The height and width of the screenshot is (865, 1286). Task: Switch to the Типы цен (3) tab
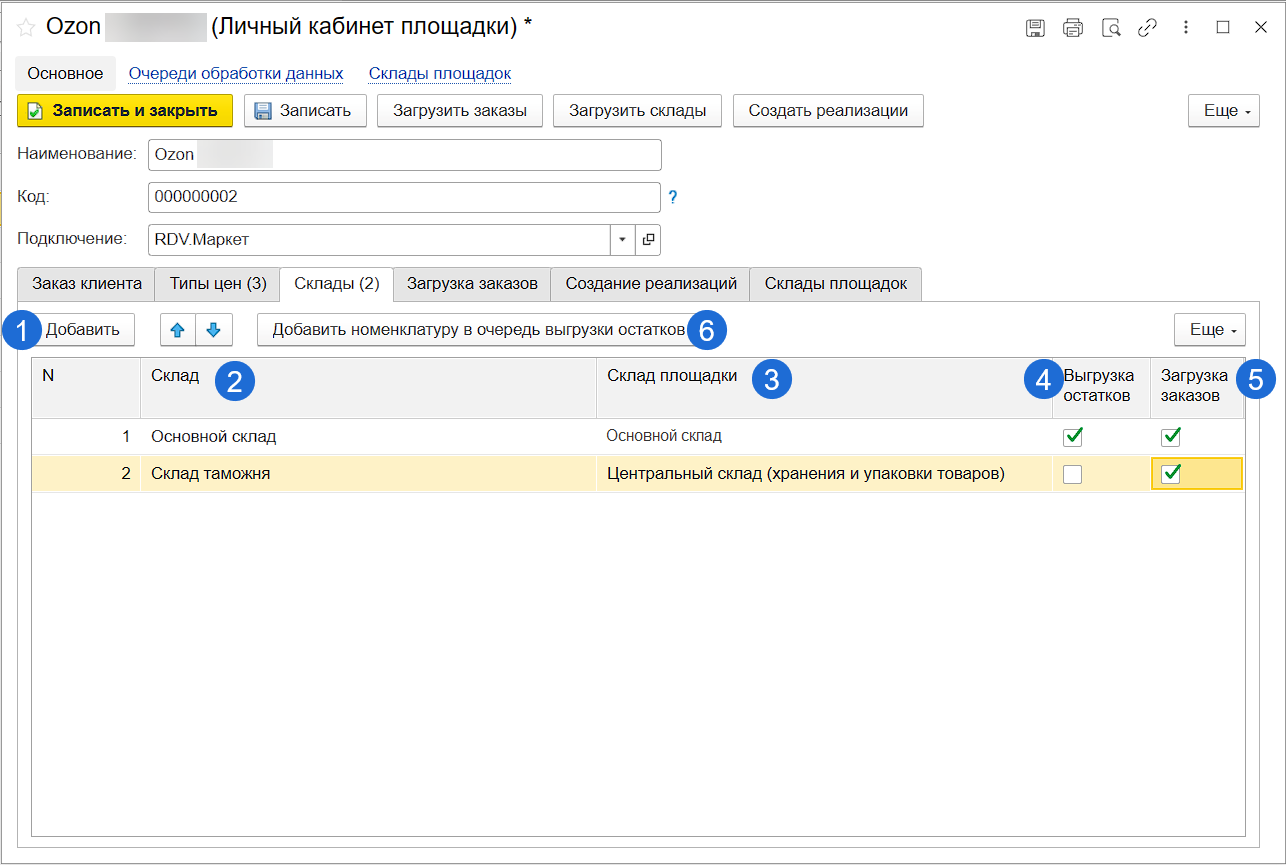[x=218, y=284]
